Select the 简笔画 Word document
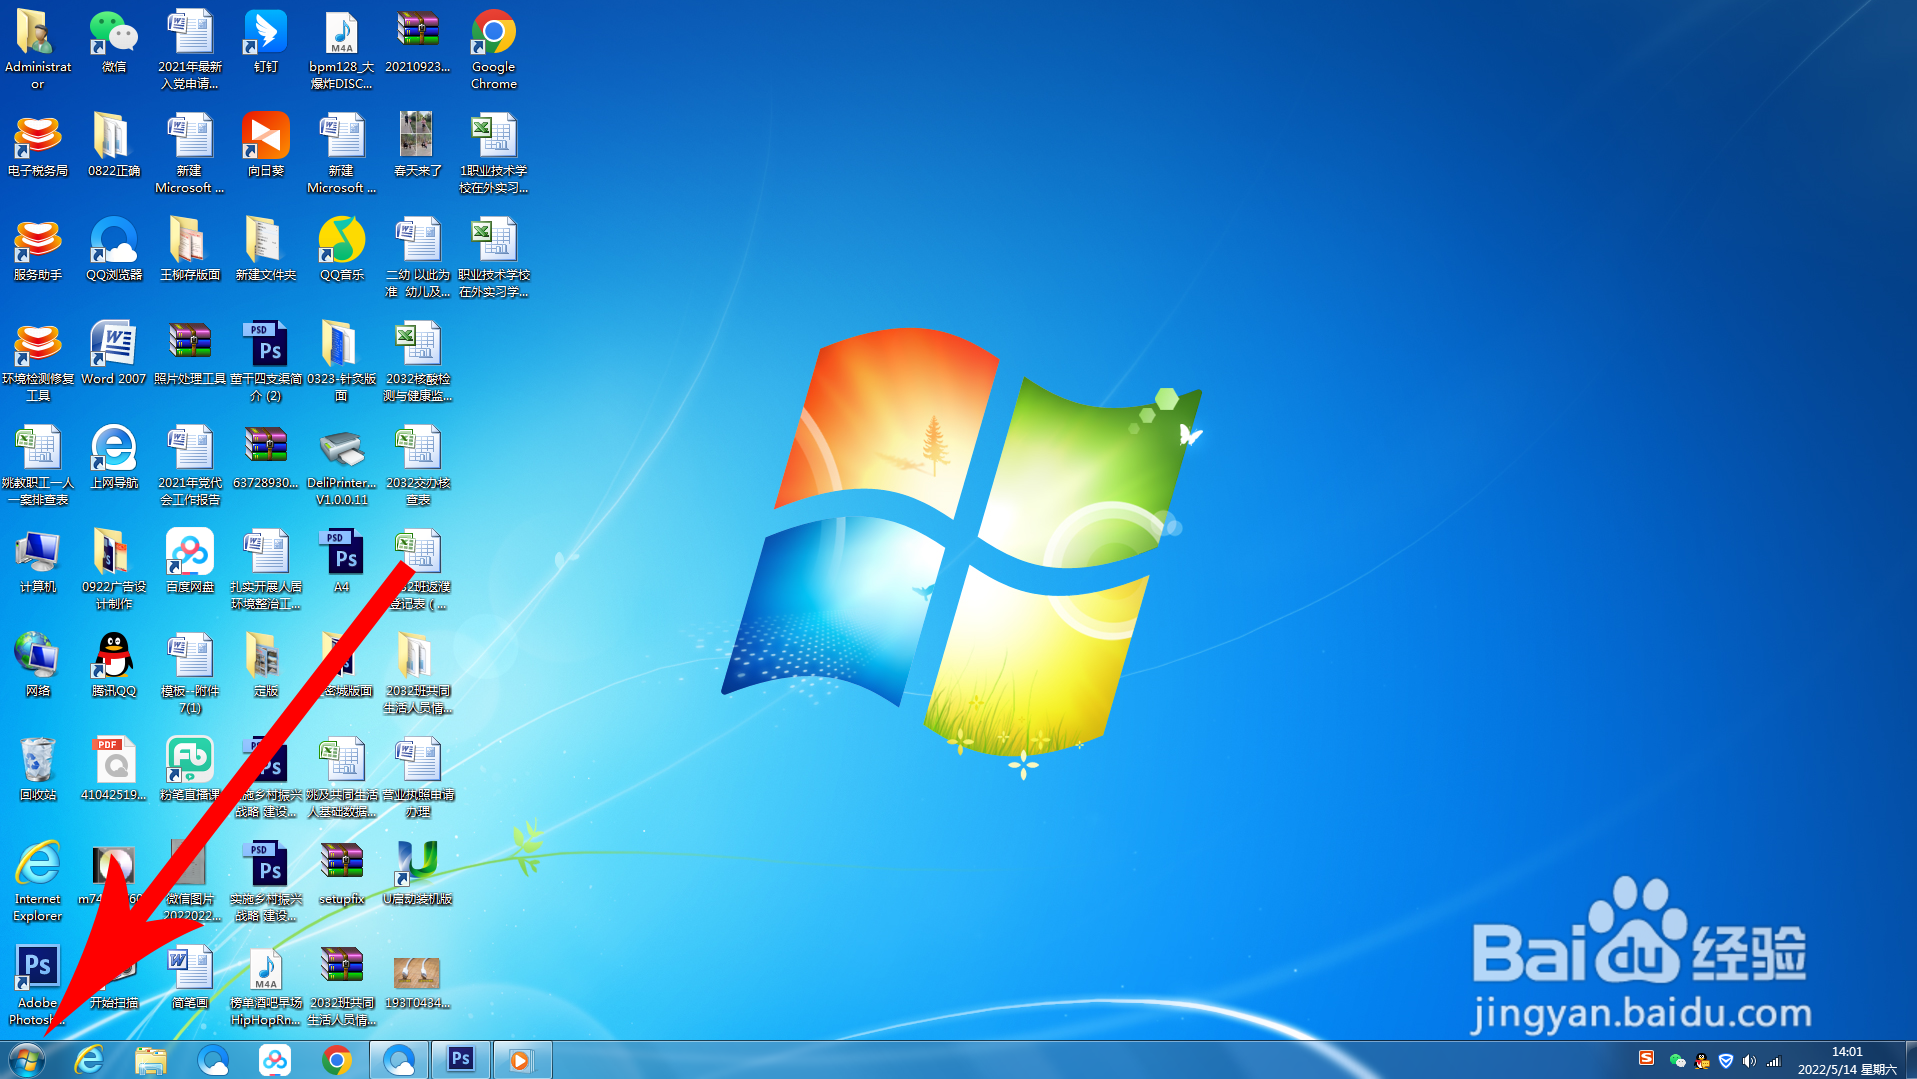Viewport: 1917px width, 1079px height. [x=190, y=978]
